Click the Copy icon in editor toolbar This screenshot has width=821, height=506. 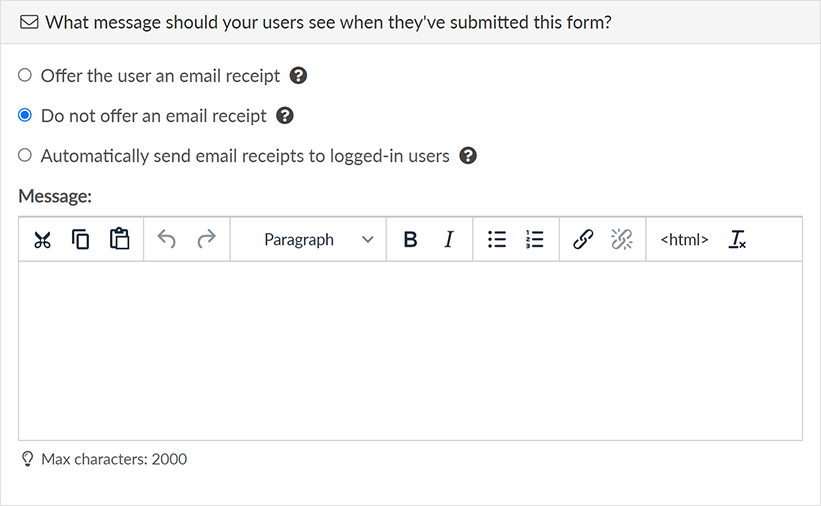click(81, 240)
